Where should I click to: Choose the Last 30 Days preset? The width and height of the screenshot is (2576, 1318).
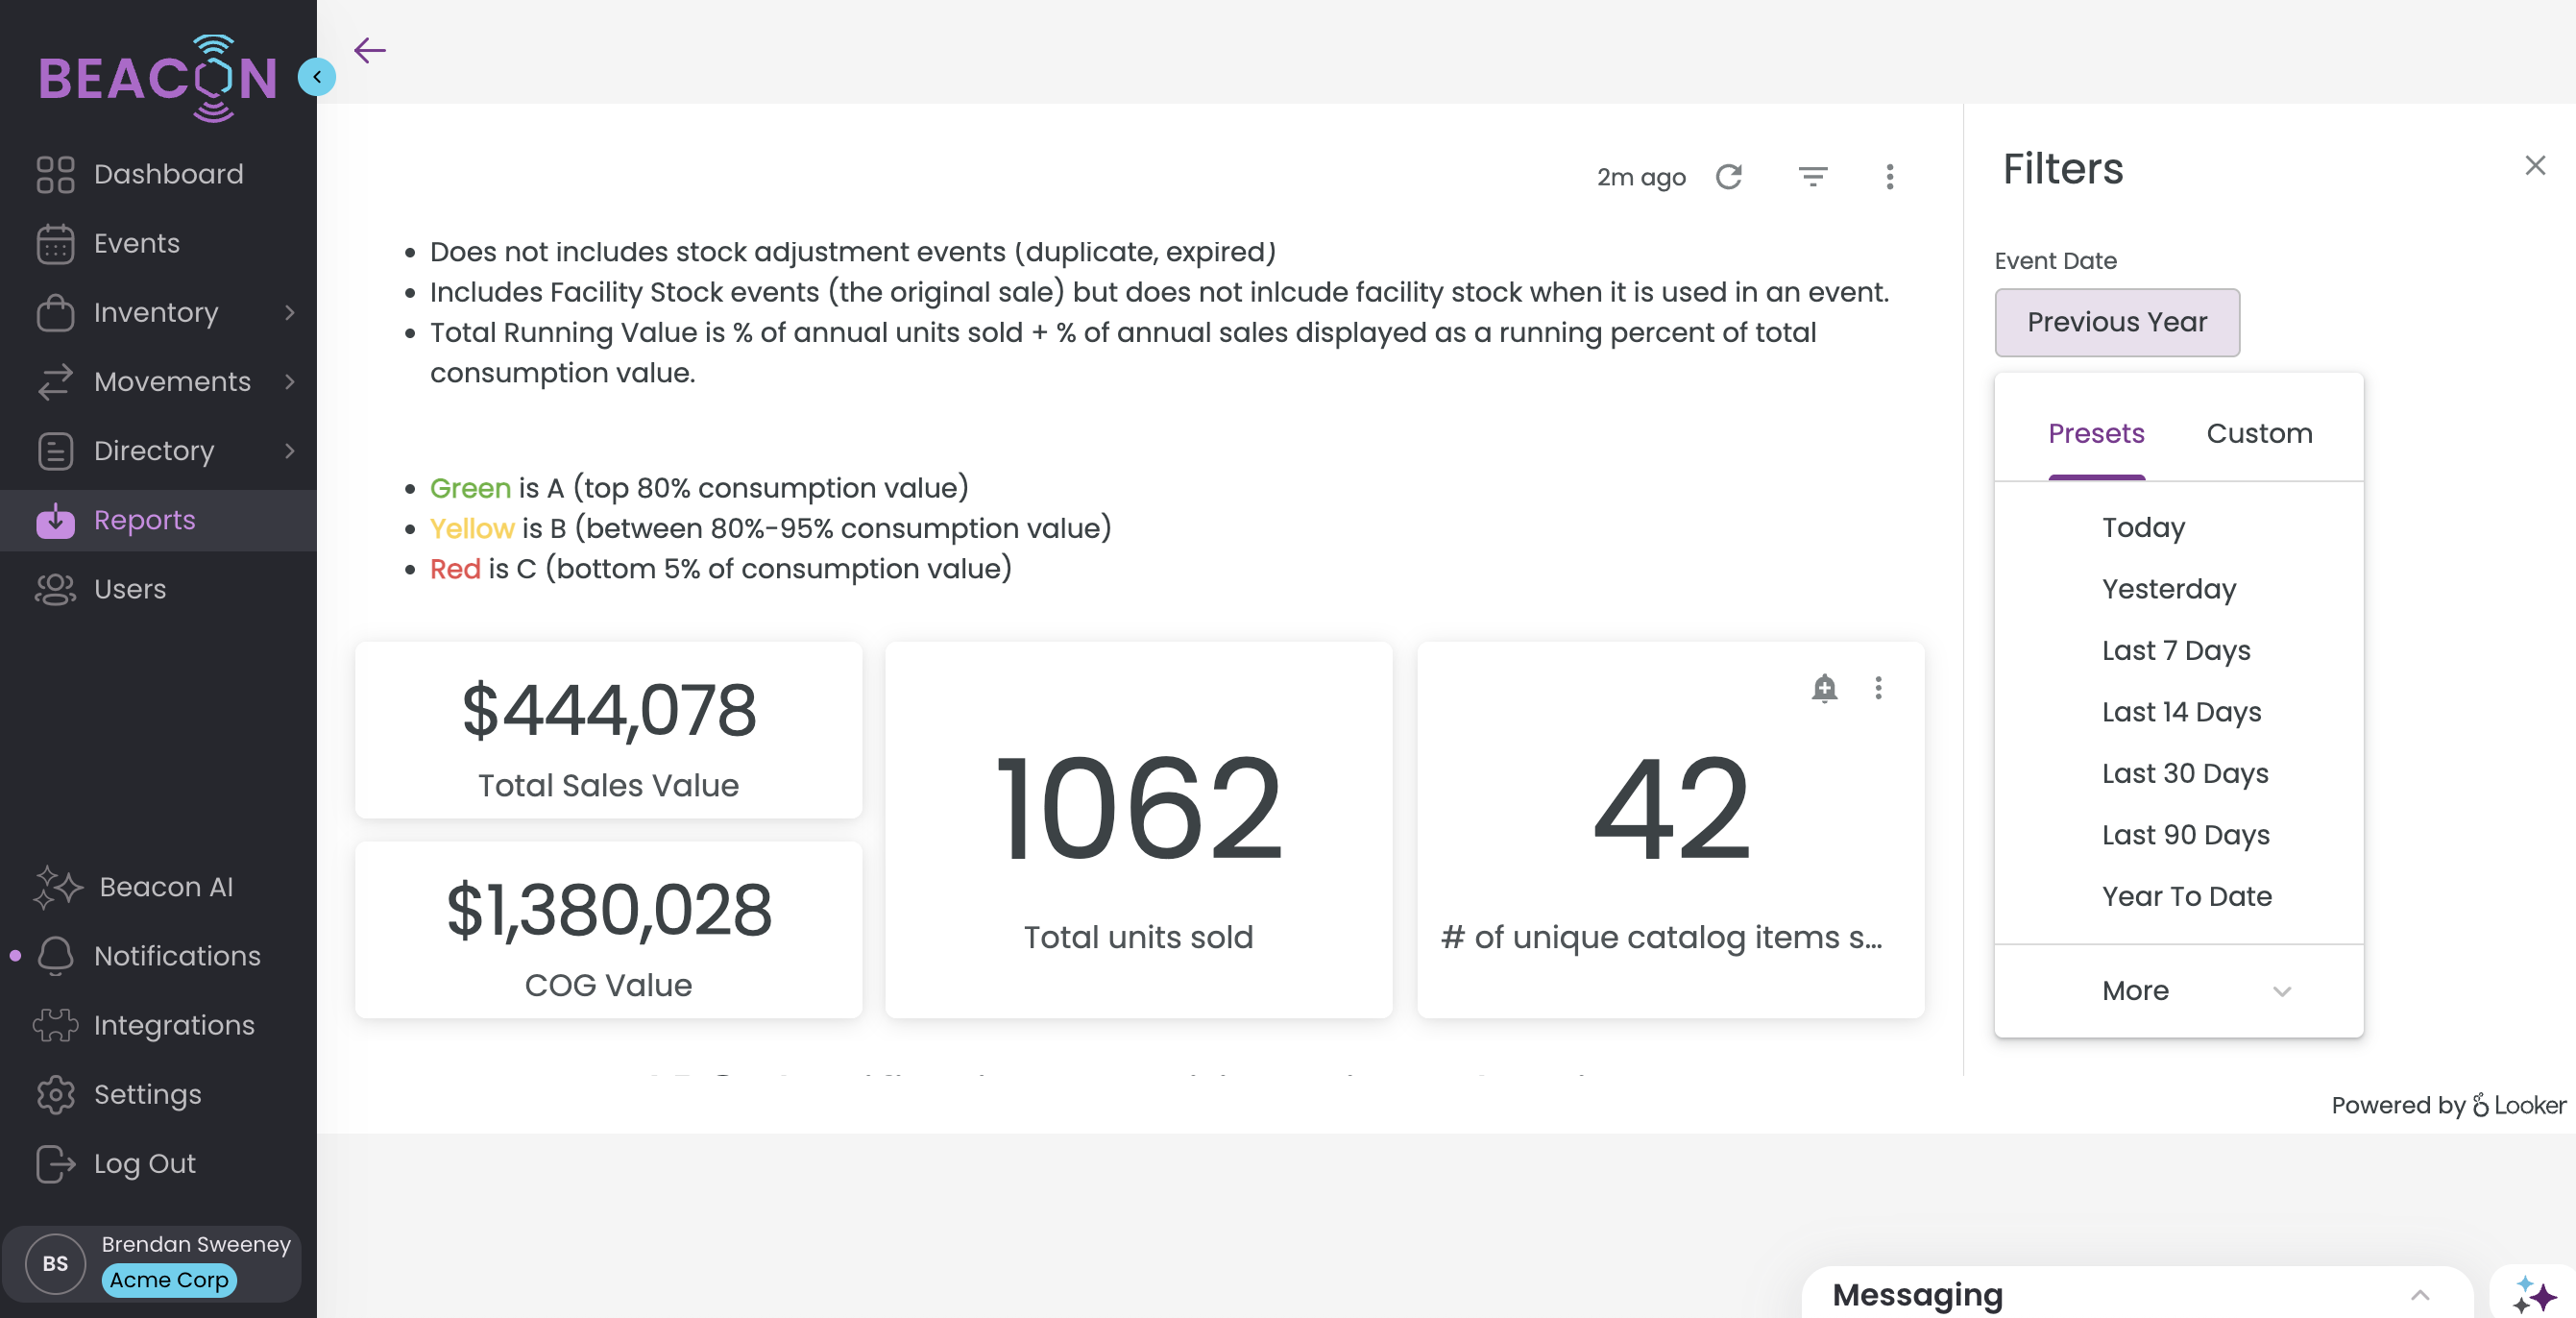tap(2184, 773)
